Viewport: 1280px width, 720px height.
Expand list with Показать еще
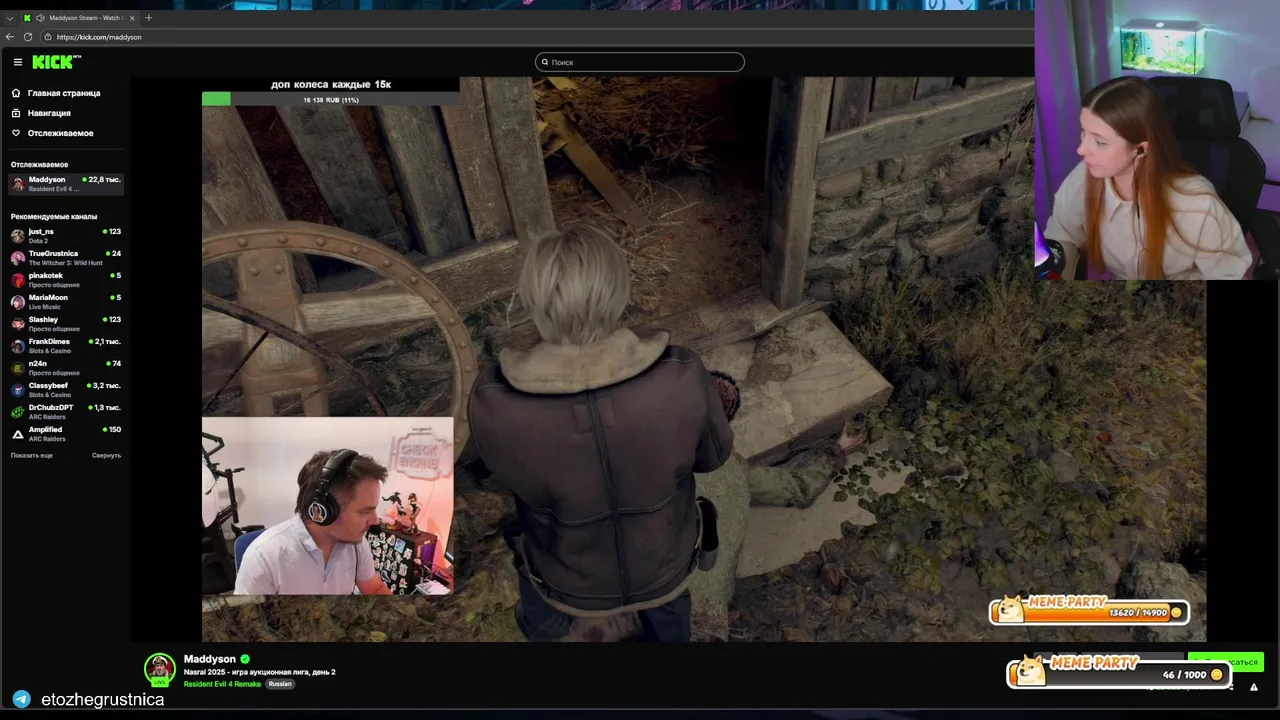point(32,455)
